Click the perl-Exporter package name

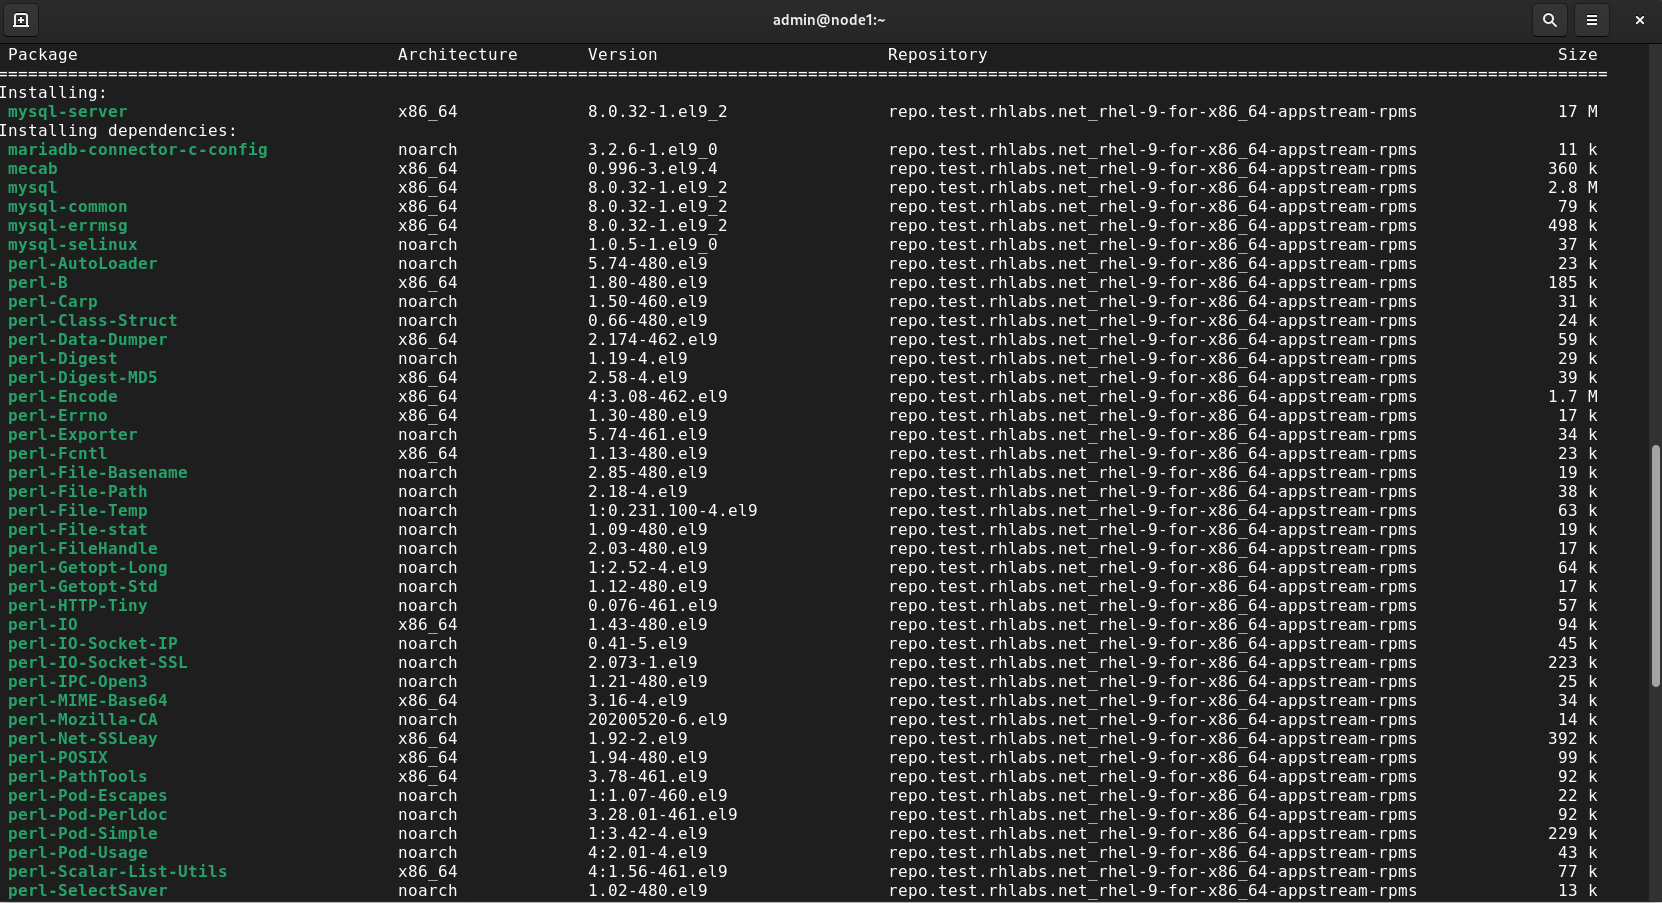pos(73,435)
